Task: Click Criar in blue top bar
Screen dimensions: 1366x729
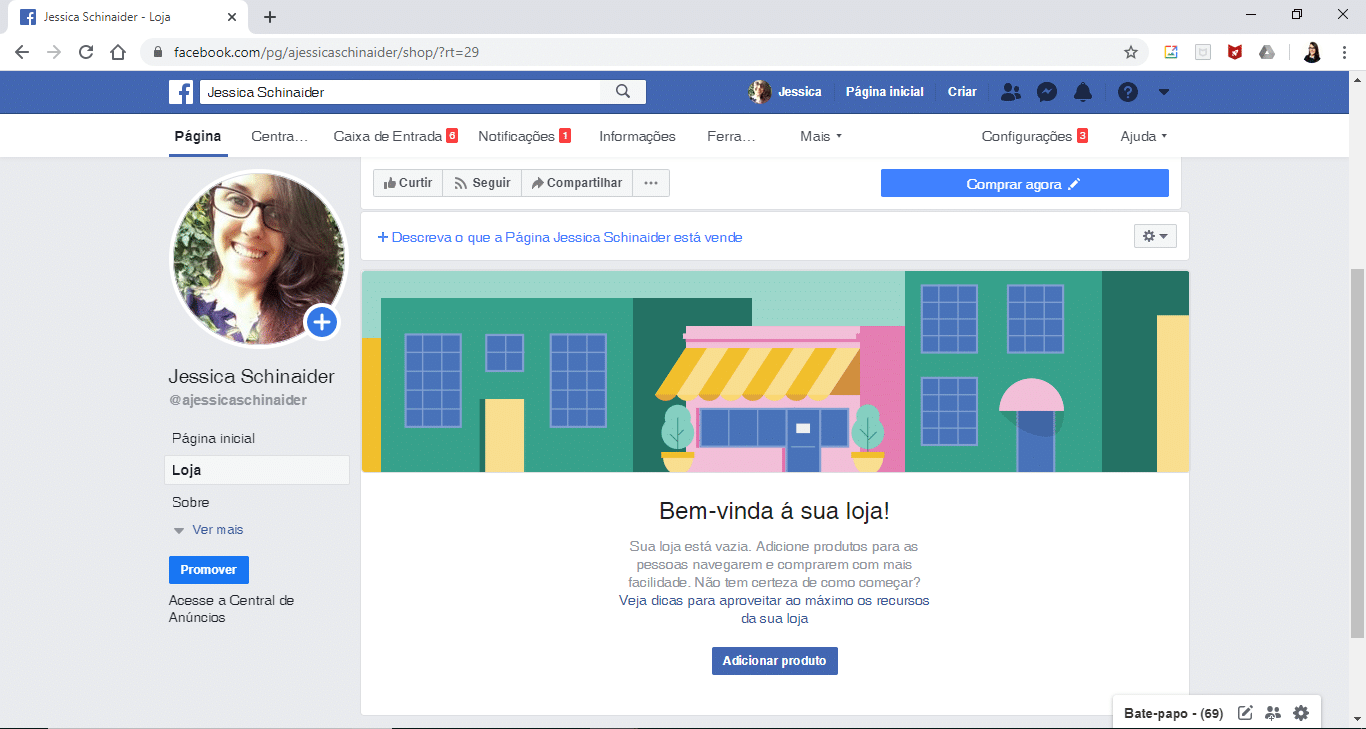Action: pos(962,92)
